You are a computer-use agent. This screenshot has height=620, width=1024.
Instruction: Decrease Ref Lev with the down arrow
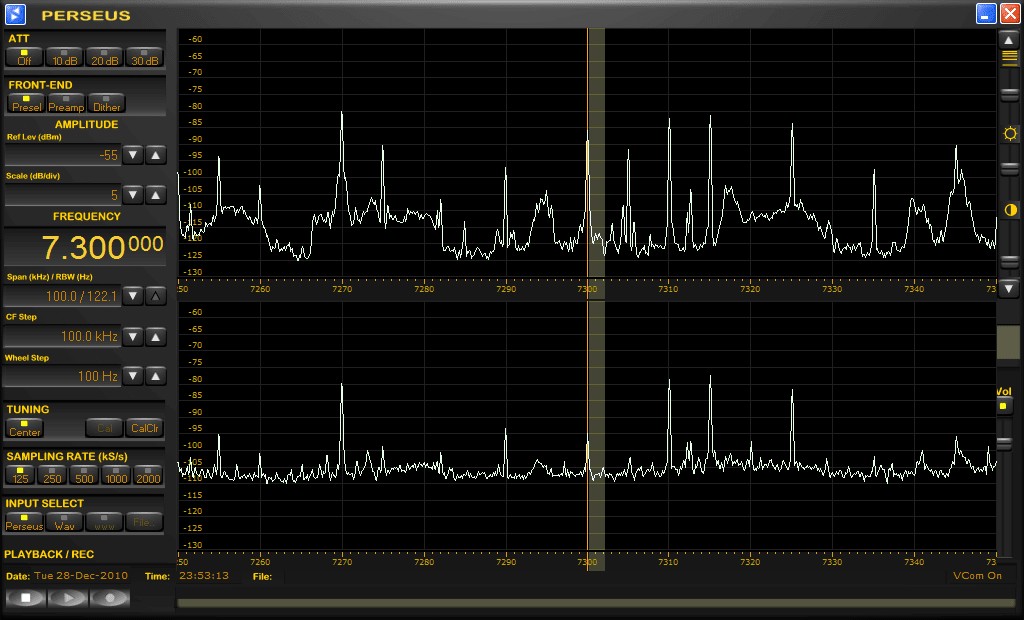(133, 155)
